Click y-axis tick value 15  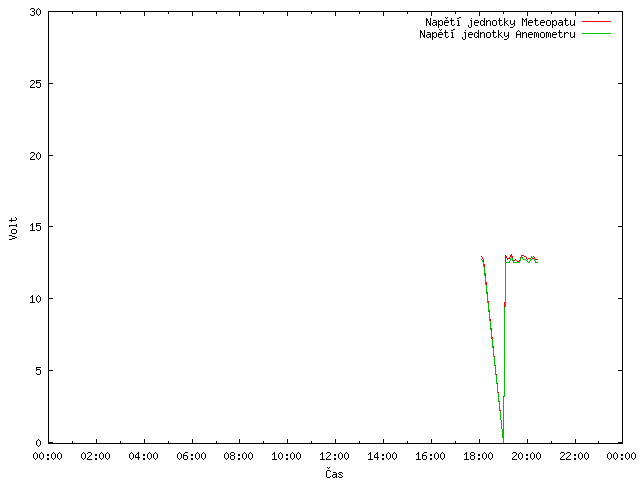36,227
